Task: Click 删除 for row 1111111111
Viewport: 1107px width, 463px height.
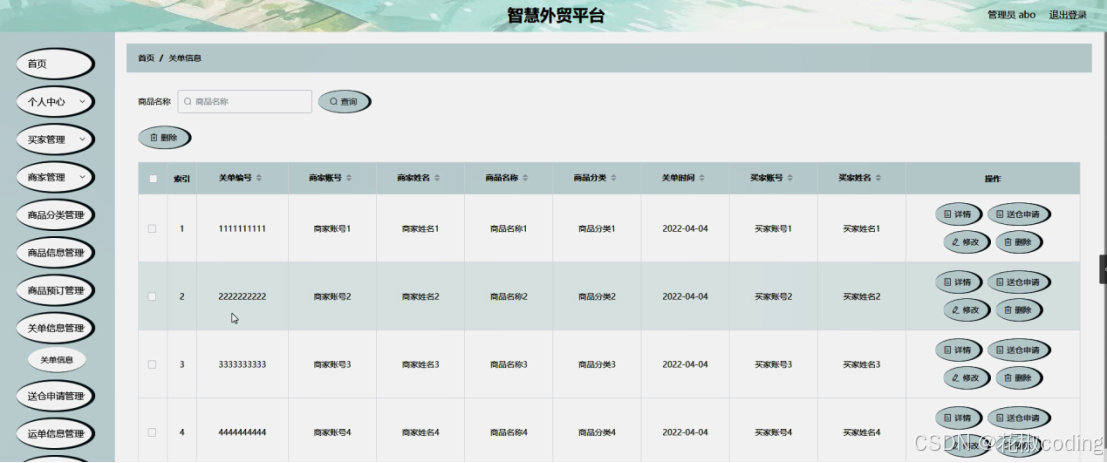Action: pyautogui.click(x=1019, y=242)
